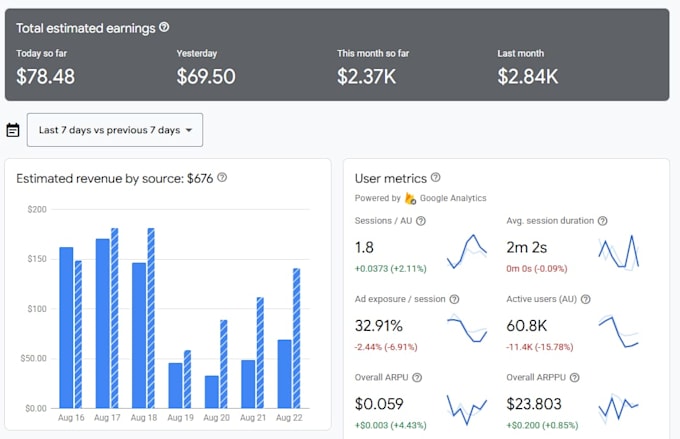Click the Overall ARPU sparkline chart
The image size is (680, 439).
click(467, 409)
